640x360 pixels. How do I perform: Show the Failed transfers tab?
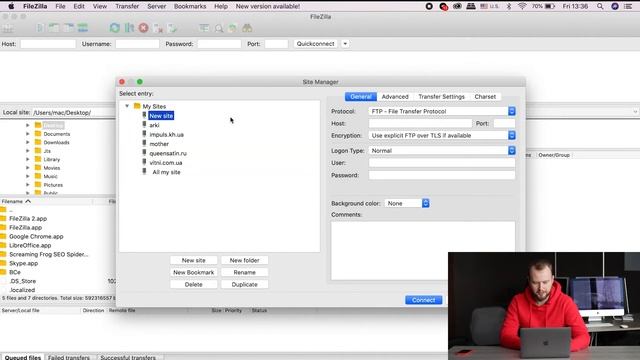pyautogui.click(x=69, y=357)
